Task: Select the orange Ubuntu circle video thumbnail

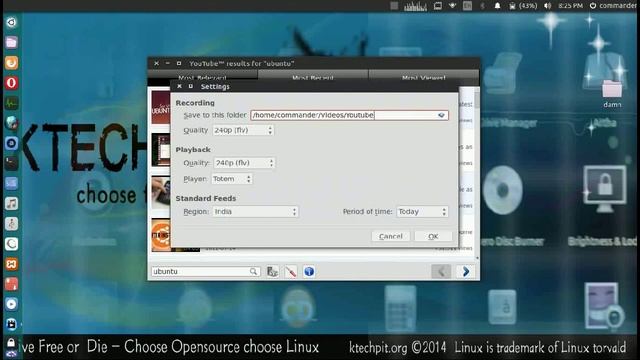Action: coord(160,235)
